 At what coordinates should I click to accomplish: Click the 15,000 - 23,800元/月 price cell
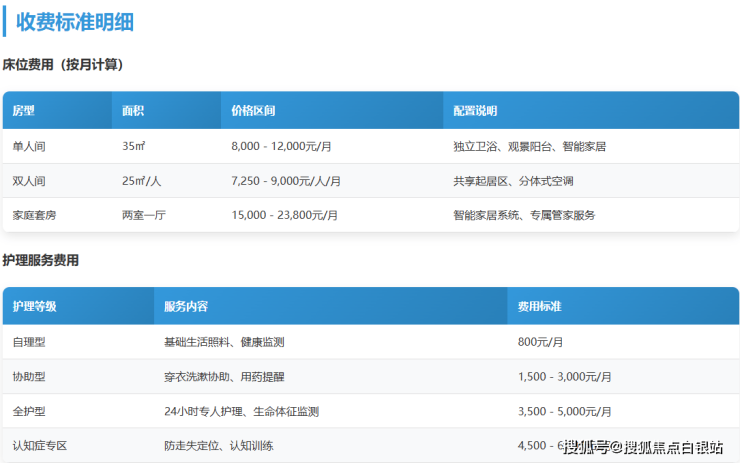[x=284, y=215]
